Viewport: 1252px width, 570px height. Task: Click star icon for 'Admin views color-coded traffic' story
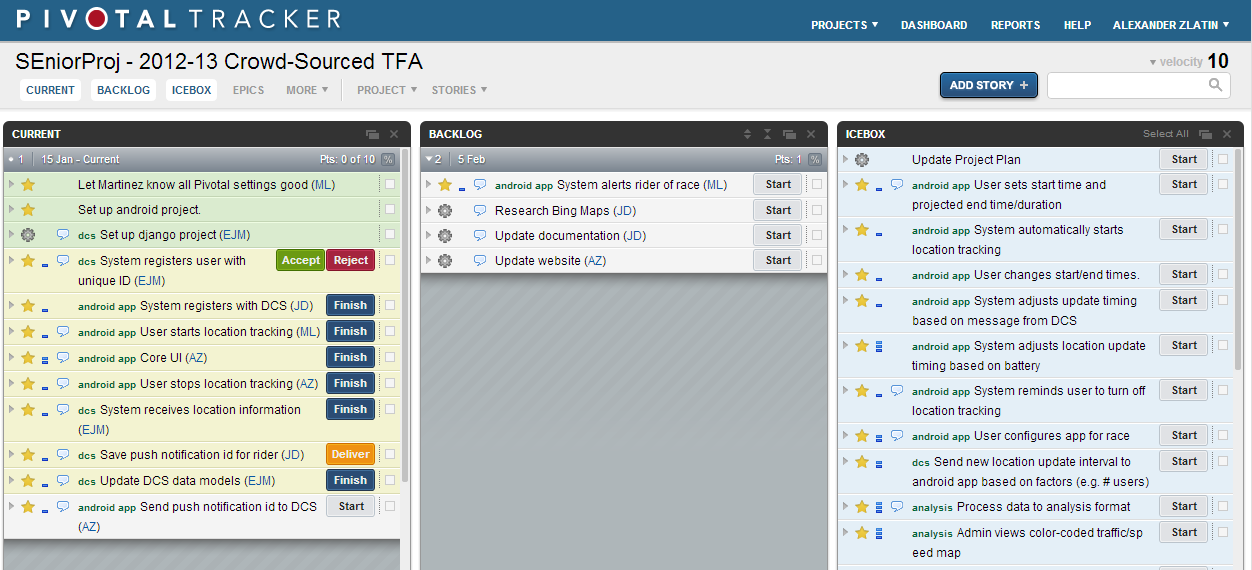862,533
